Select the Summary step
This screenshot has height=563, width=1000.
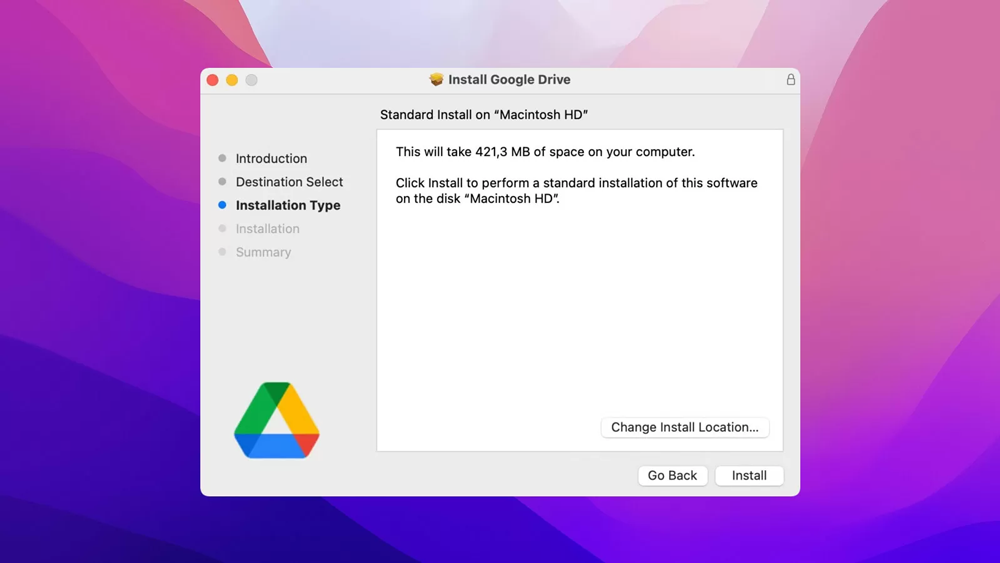coord(263,252)
